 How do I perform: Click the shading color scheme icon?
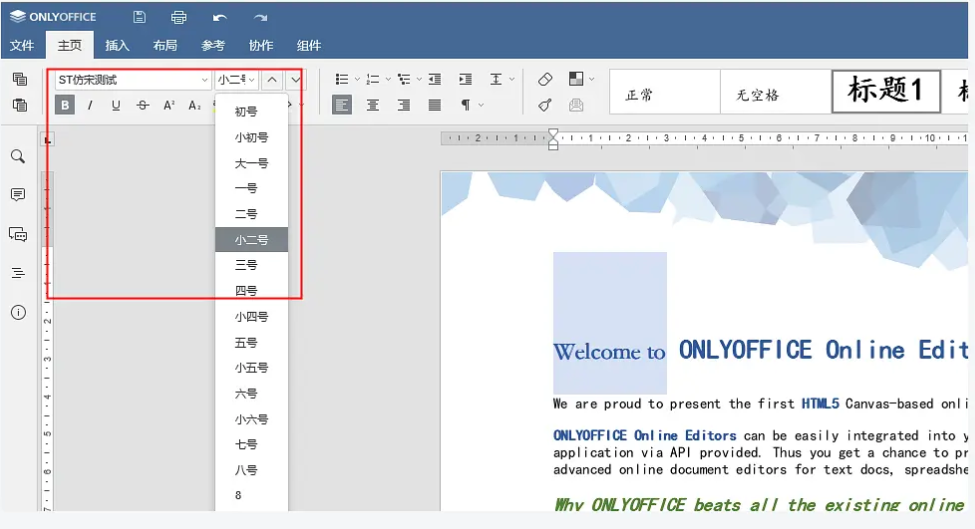pyautogui.click(x=576, y=79)
